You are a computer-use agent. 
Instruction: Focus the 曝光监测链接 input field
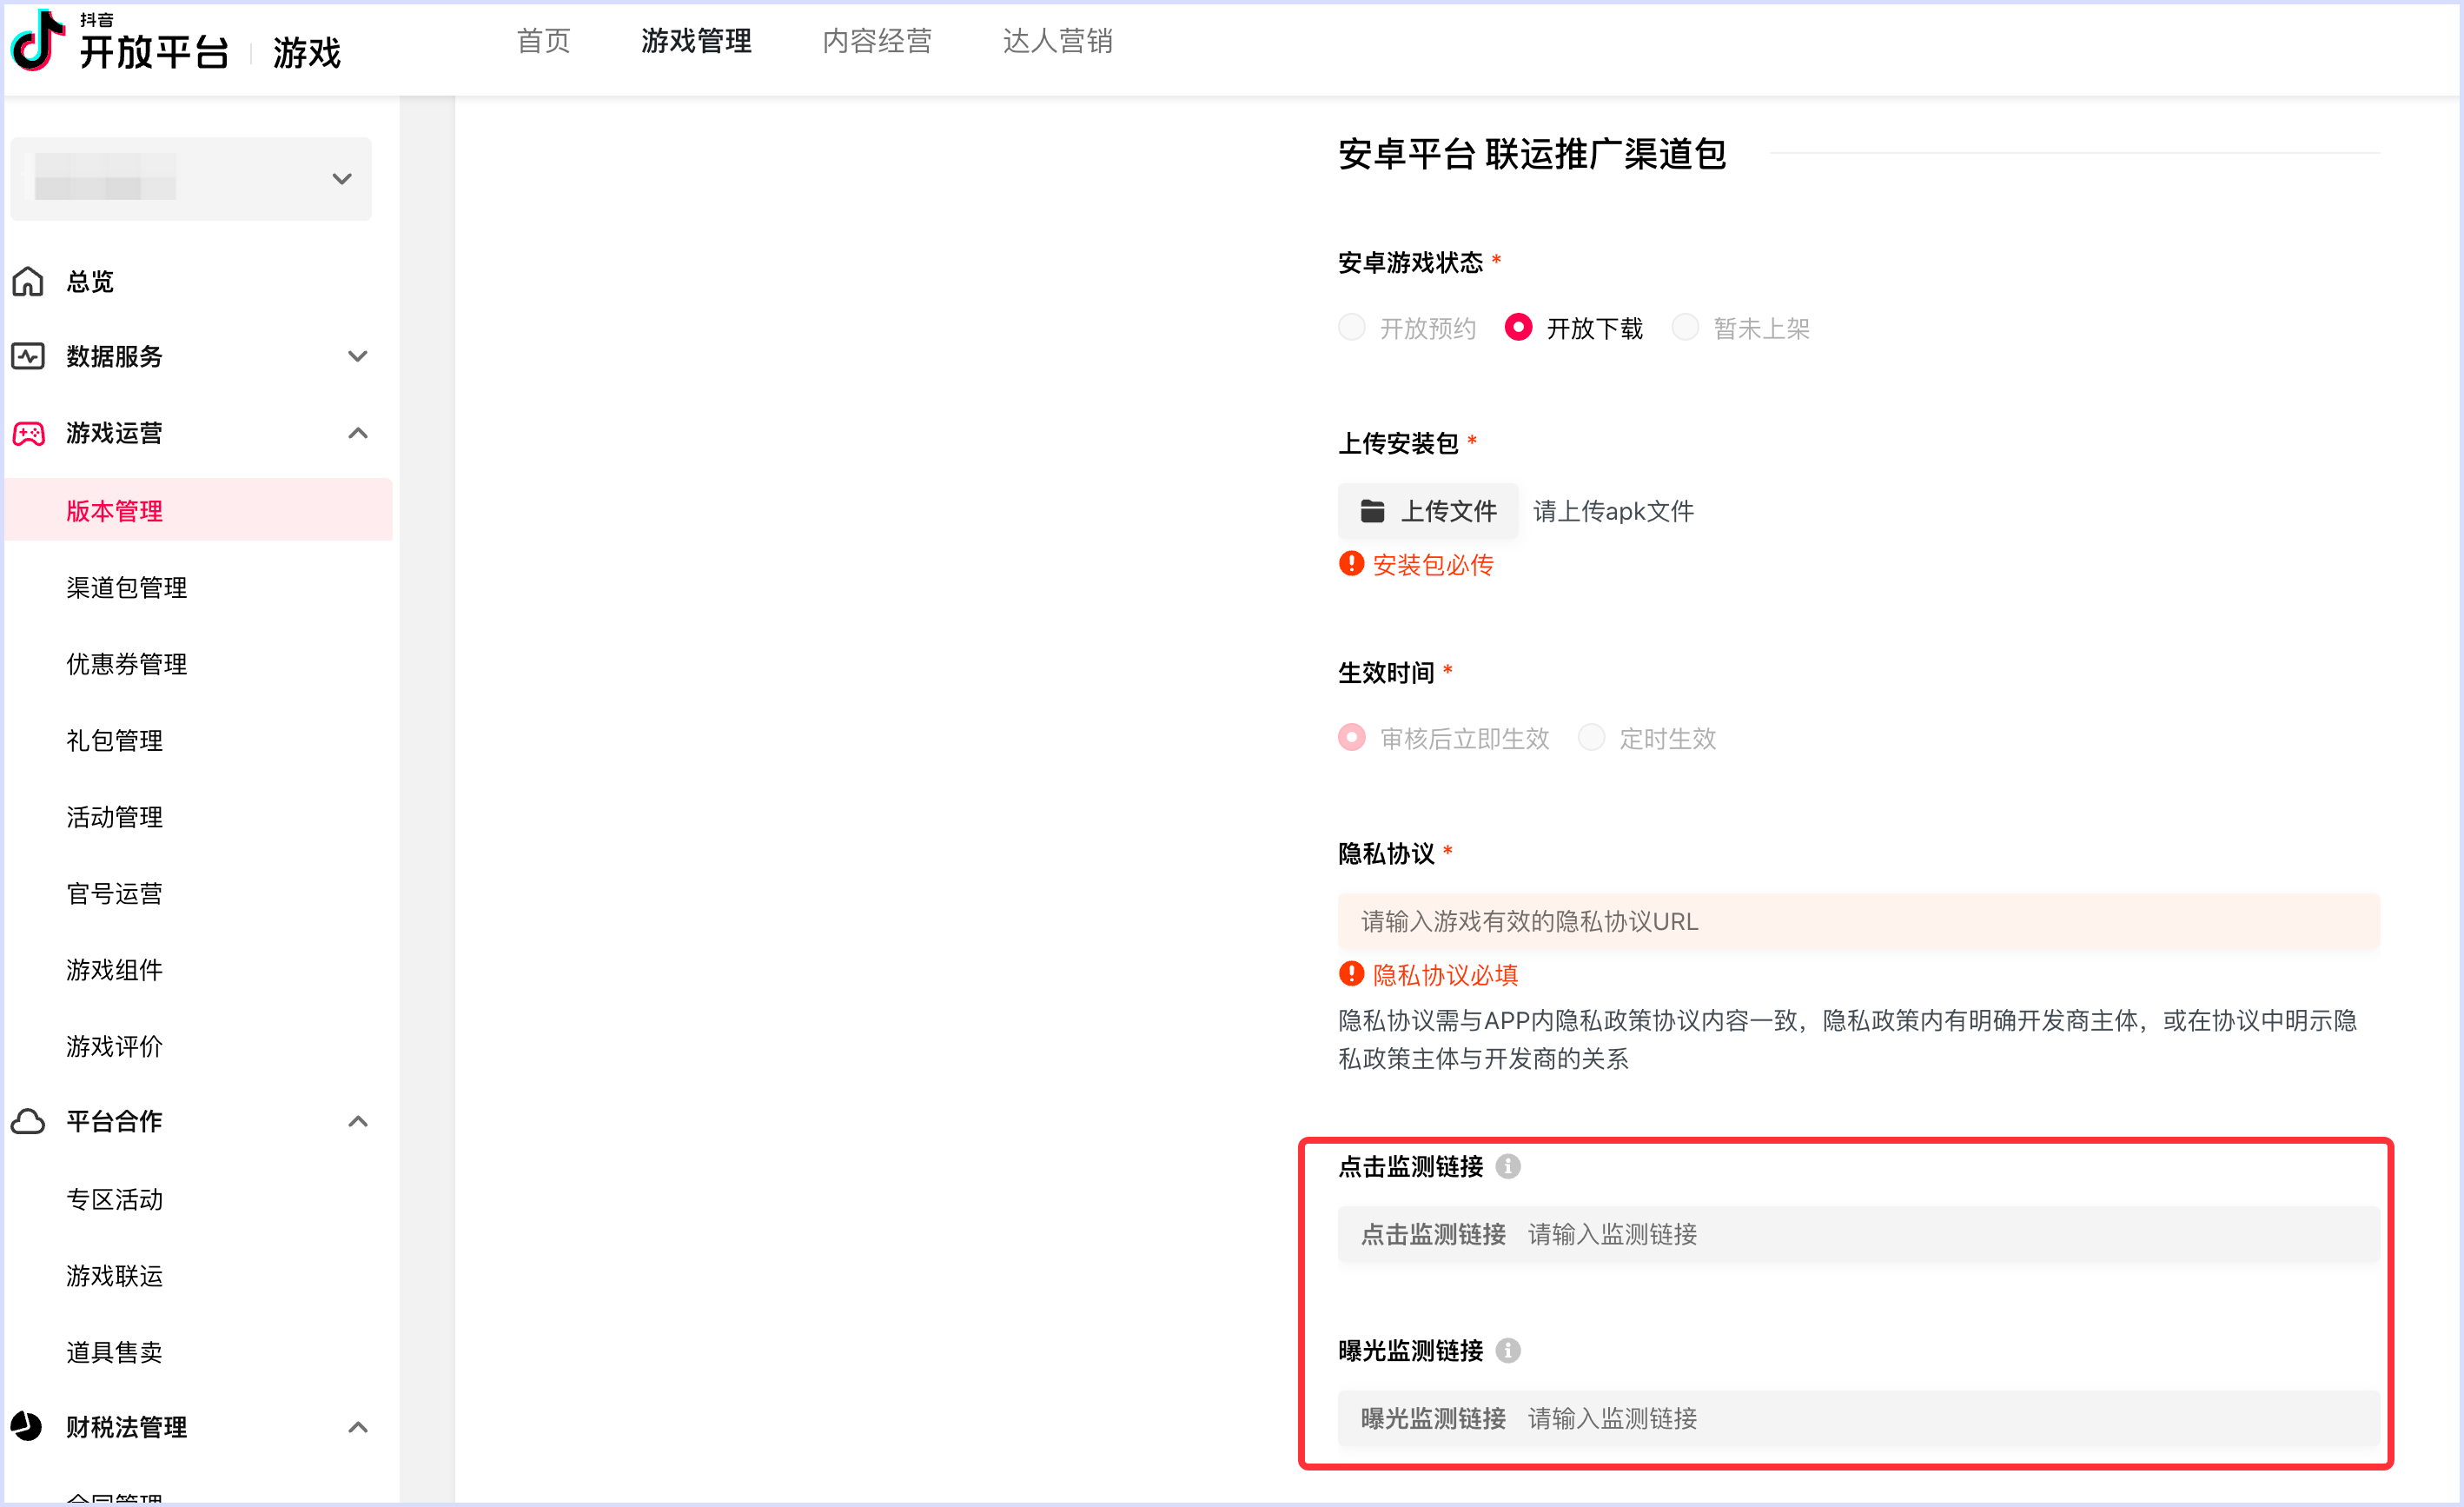1859,1420
